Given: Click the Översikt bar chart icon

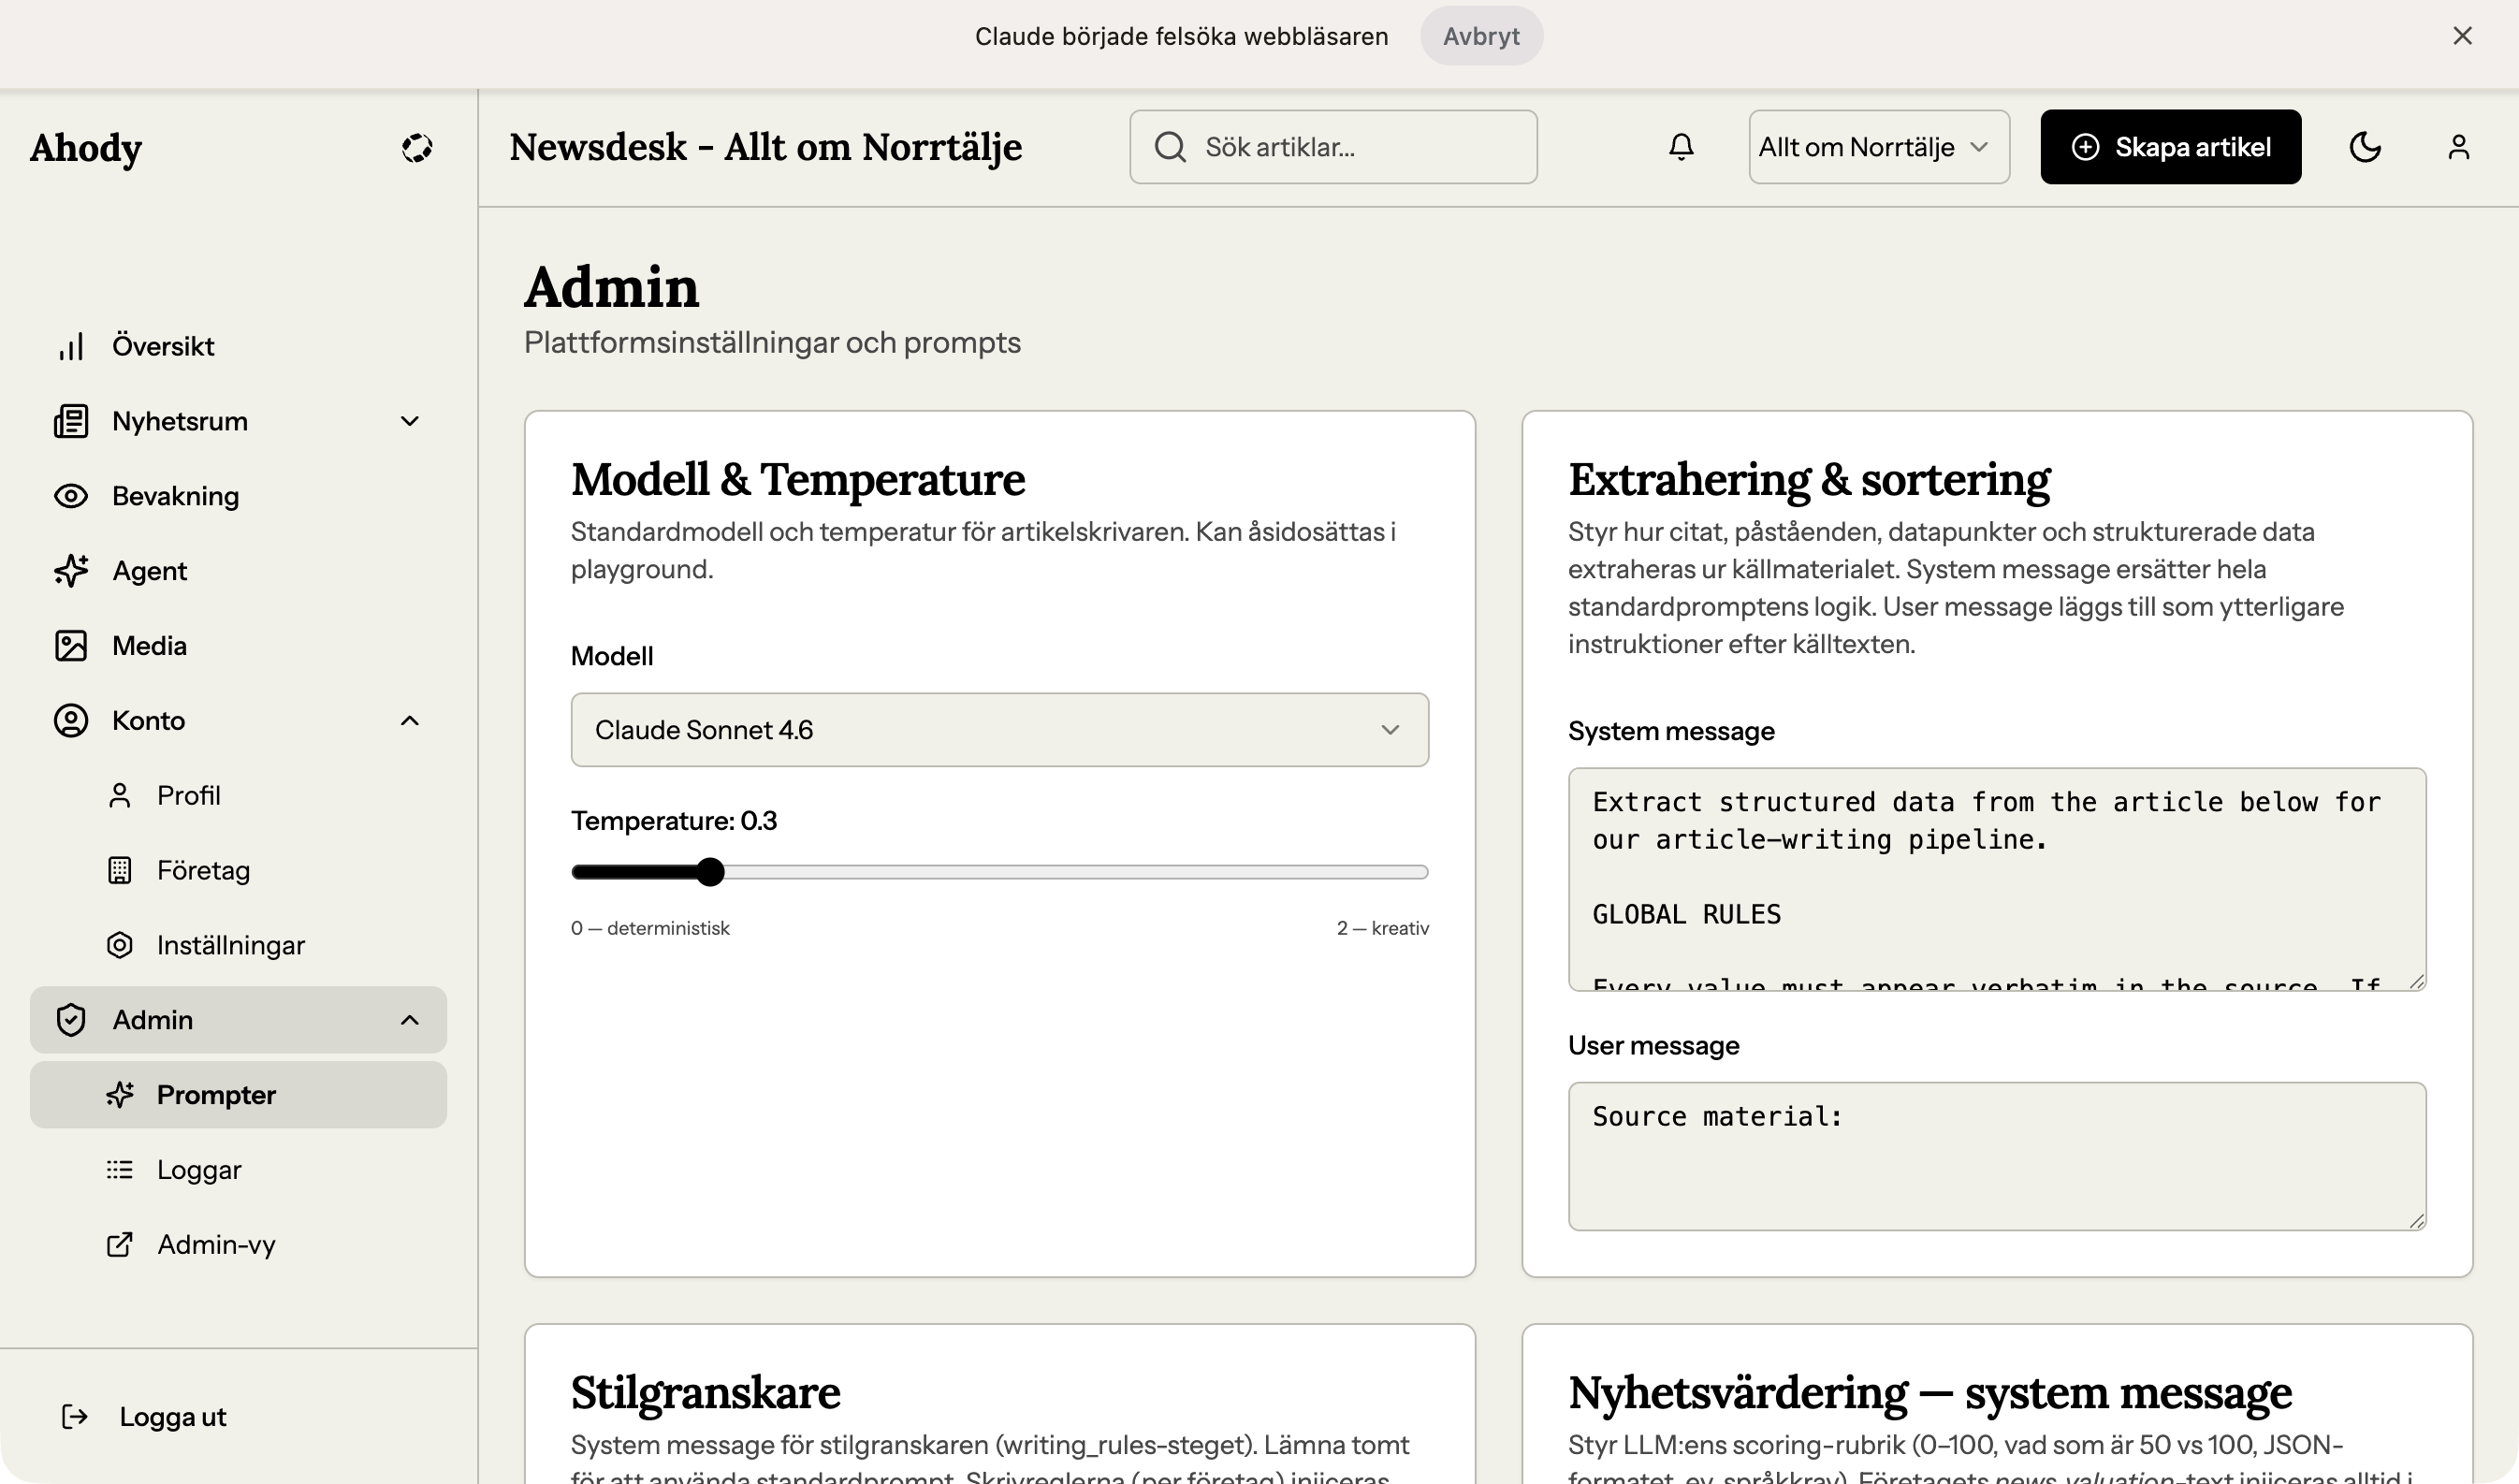Looking at the screenshot, I should 71,346.
